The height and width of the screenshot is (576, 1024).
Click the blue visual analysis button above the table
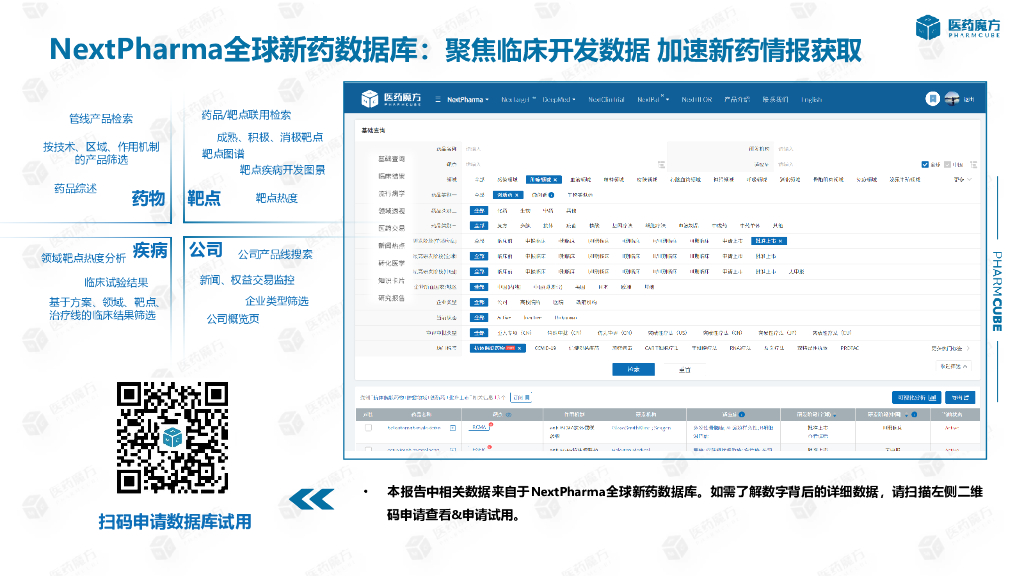point(915,397)
